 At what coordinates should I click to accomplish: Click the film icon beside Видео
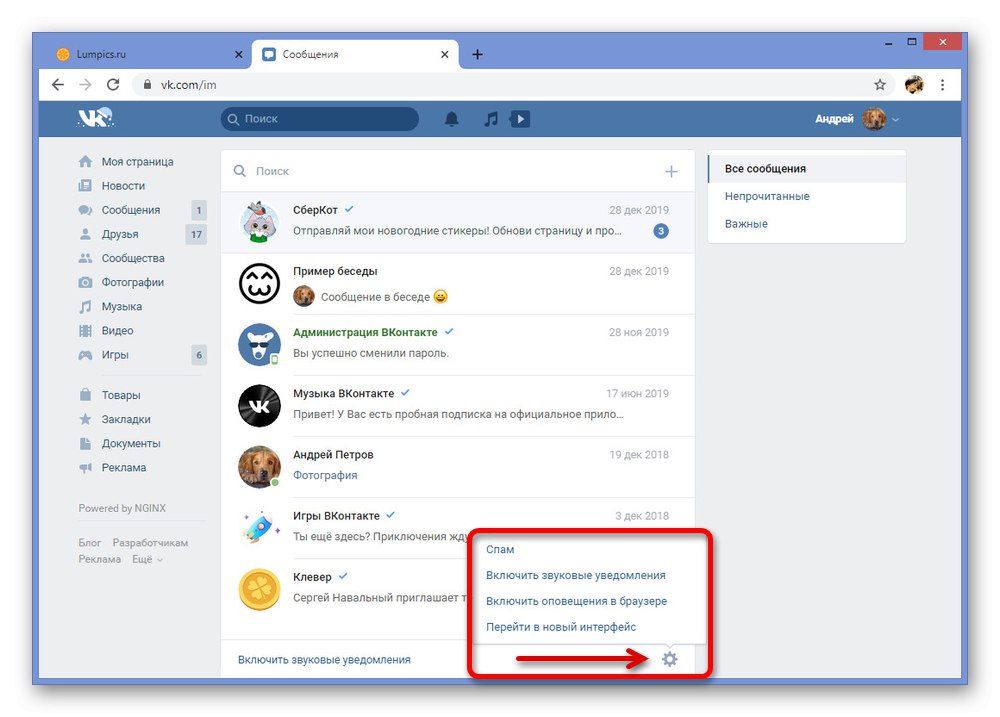coord(85,330)
